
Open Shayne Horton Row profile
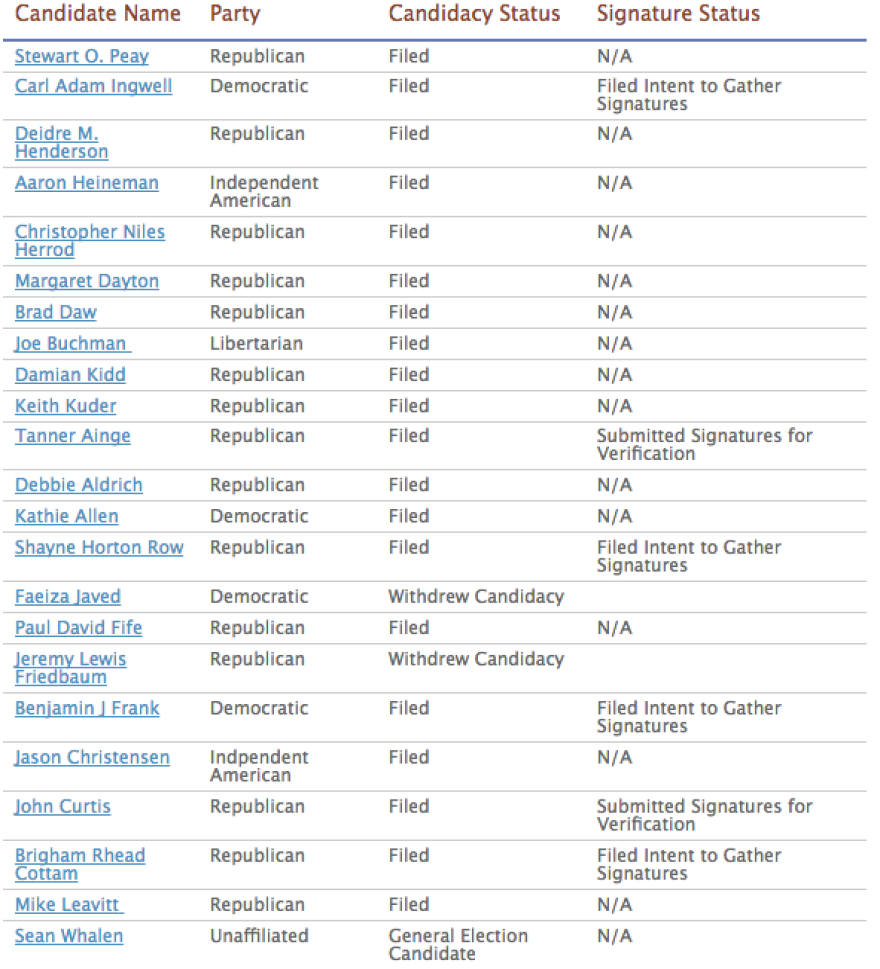[x=99, y=548]
